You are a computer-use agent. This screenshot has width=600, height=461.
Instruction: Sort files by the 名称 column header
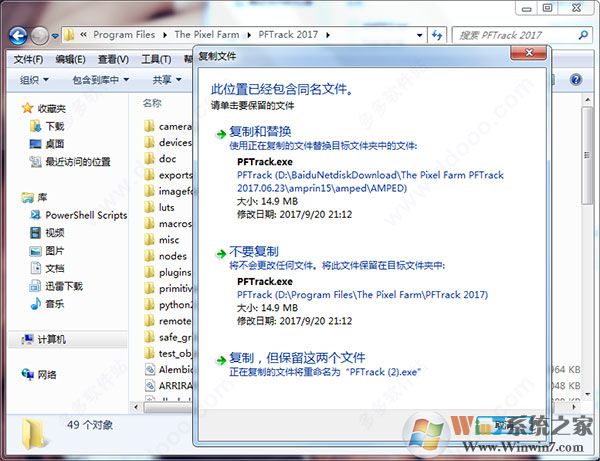point(152,103)
